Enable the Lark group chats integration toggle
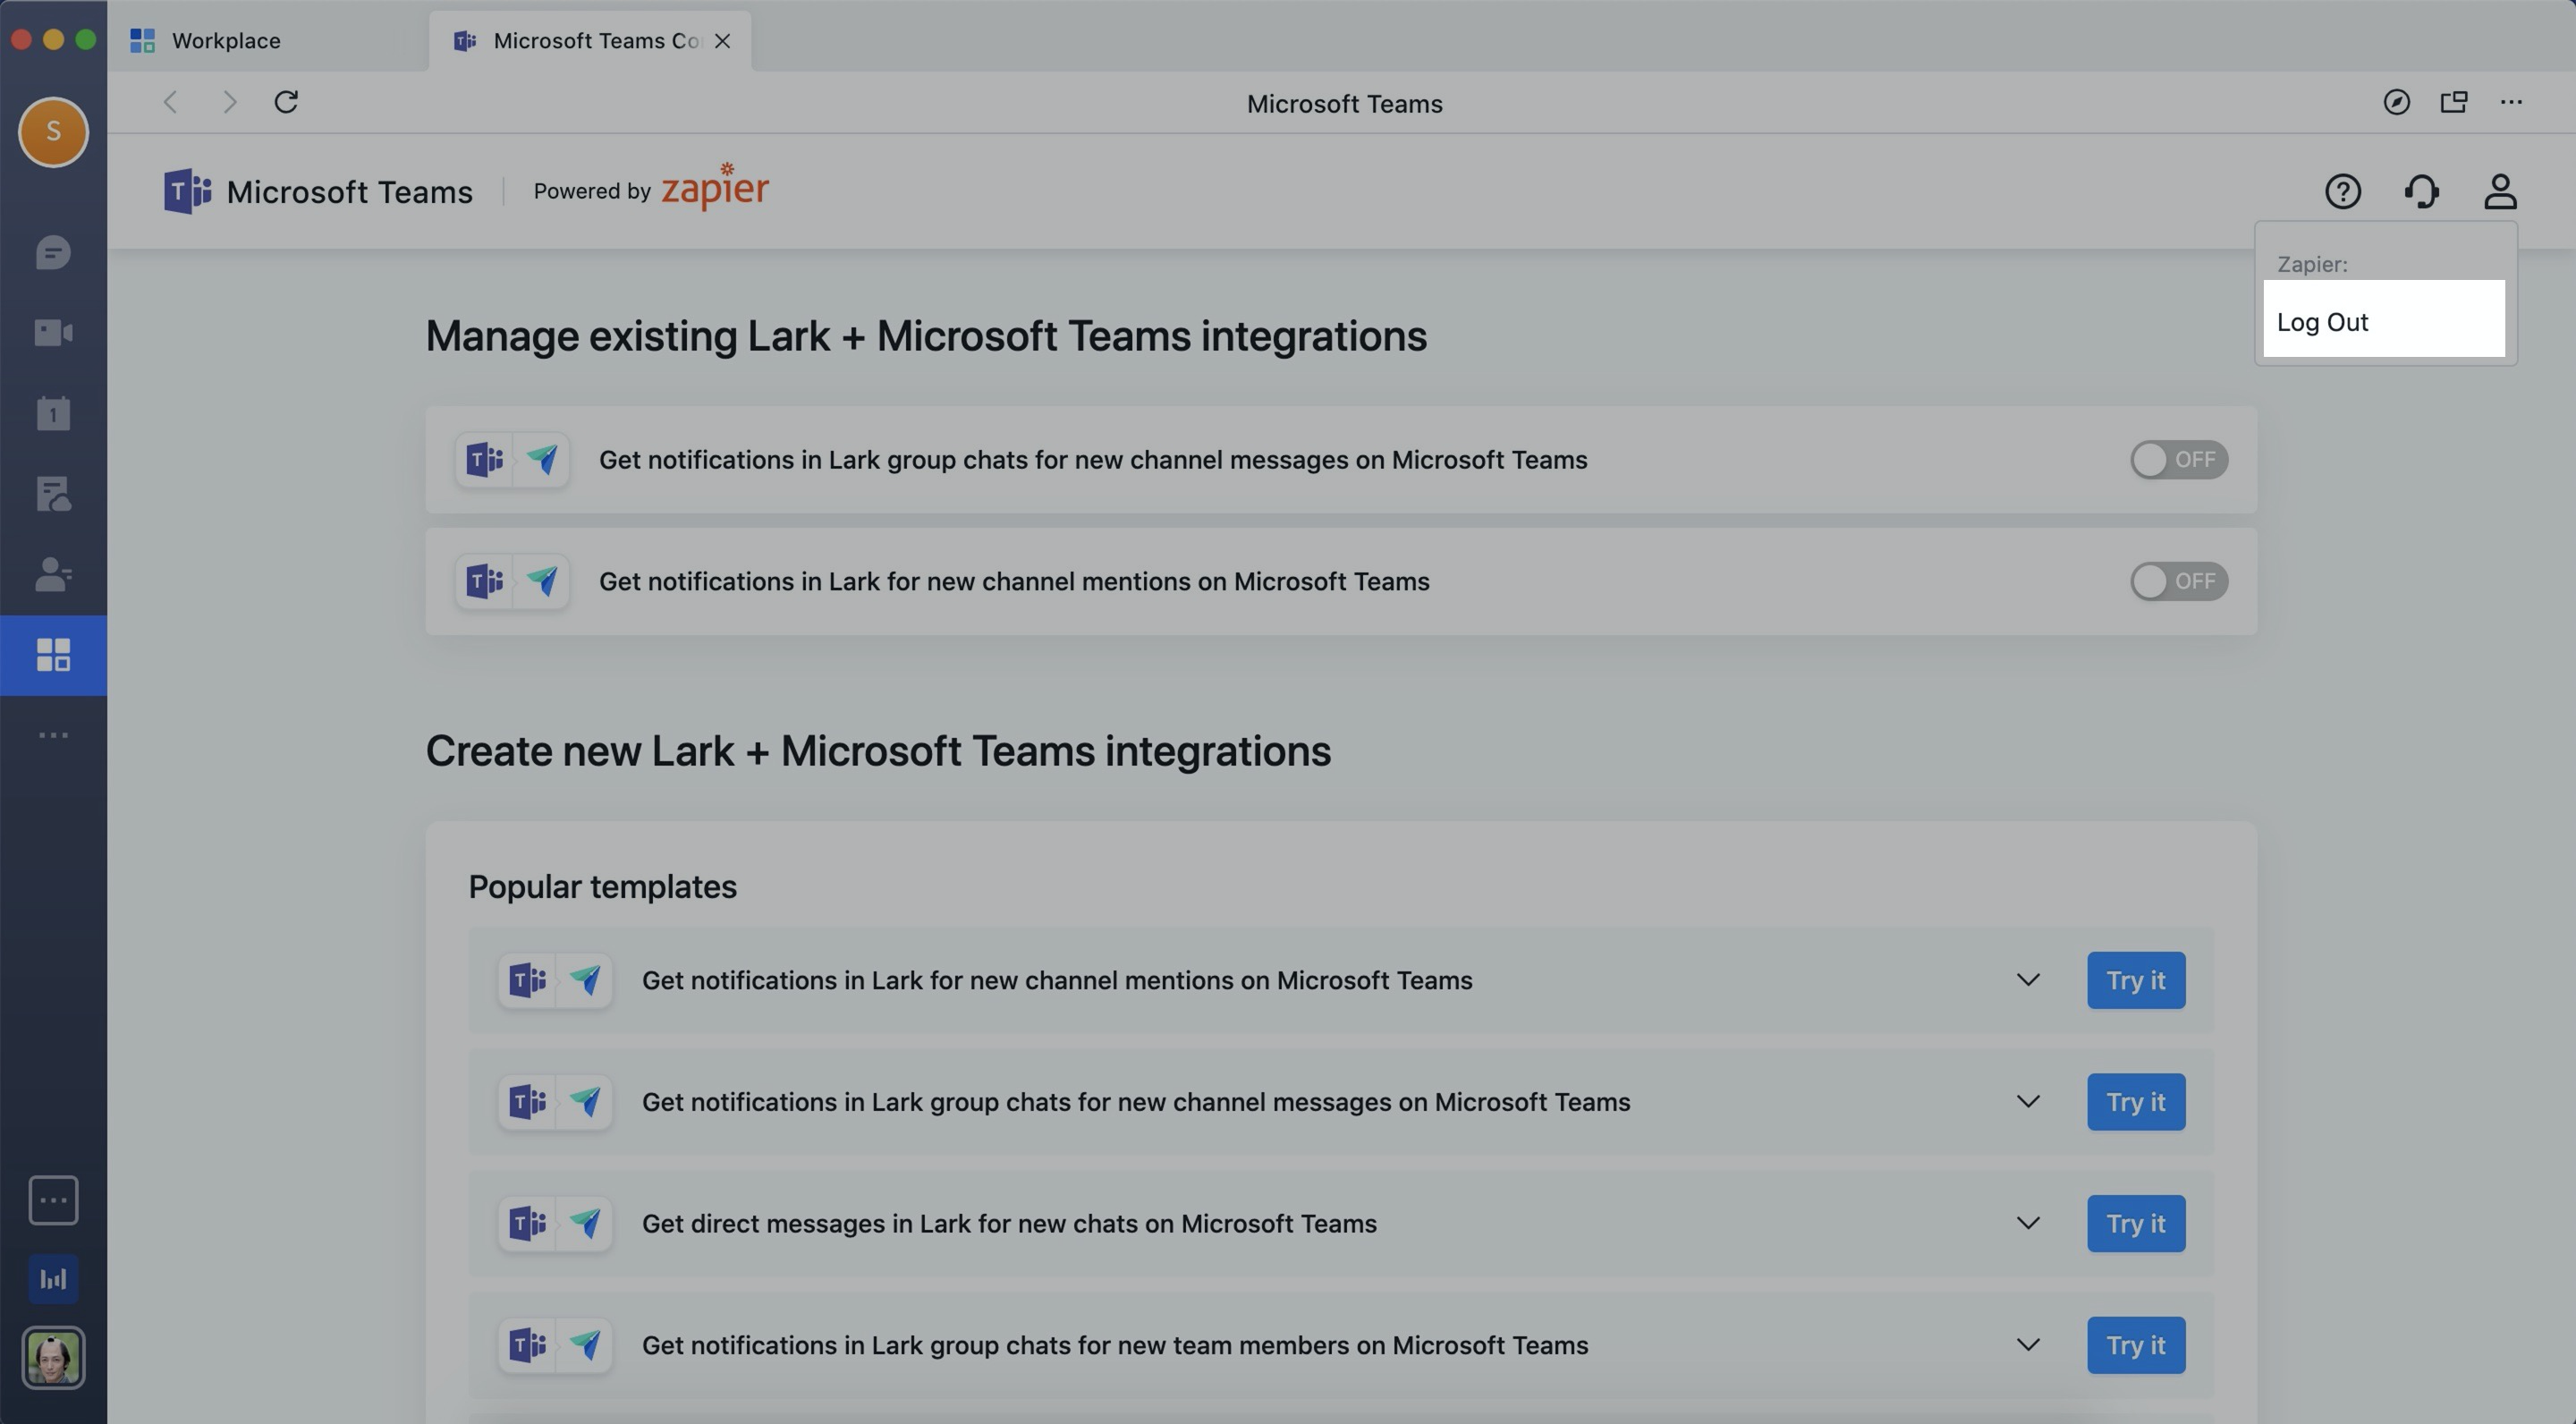 2178,460
